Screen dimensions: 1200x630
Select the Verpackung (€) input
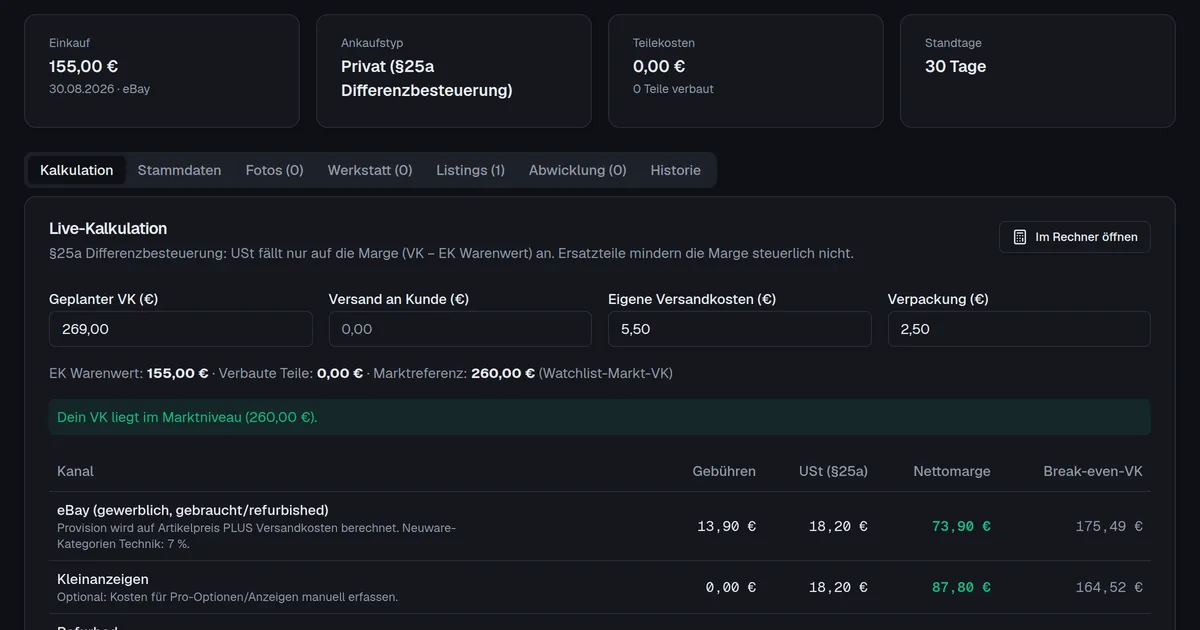point(1019,329)
